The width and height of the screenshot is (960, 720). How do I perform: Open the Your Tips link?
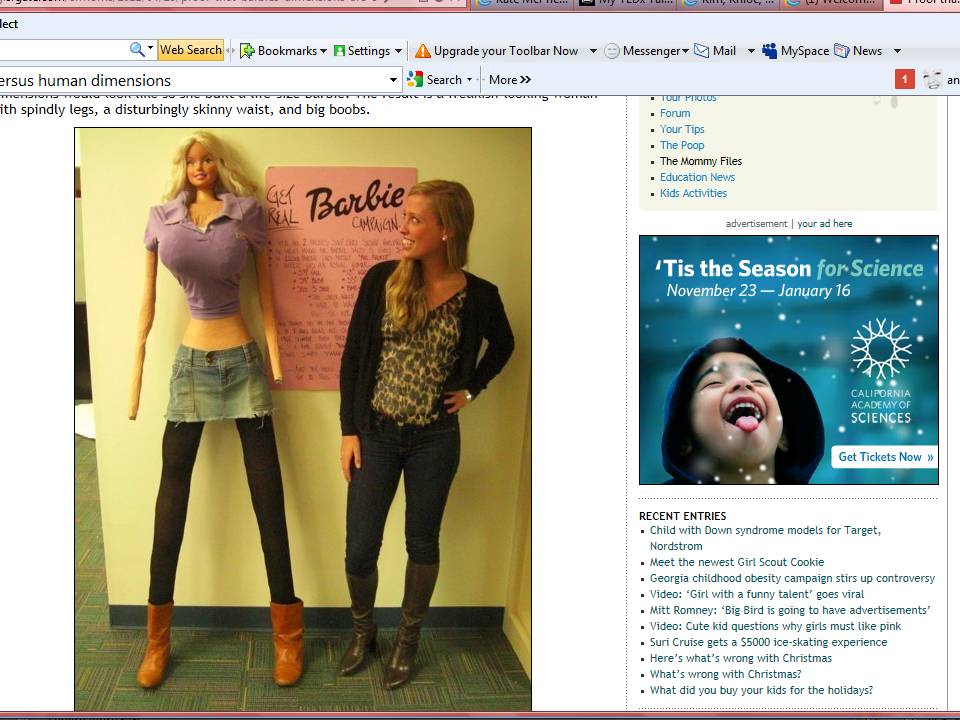(x=682, y=129)
